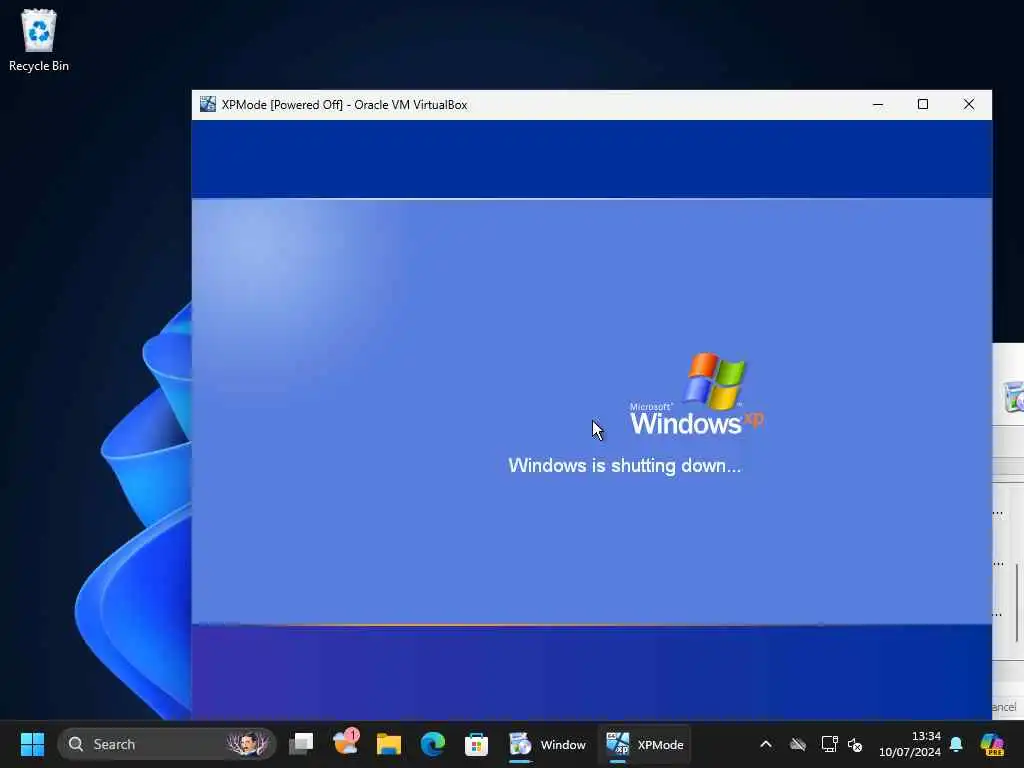The width and height of the screenshot is (1024, 768).
Task: Click the Windows XP logo in the VM
Action: click(696, 394)
